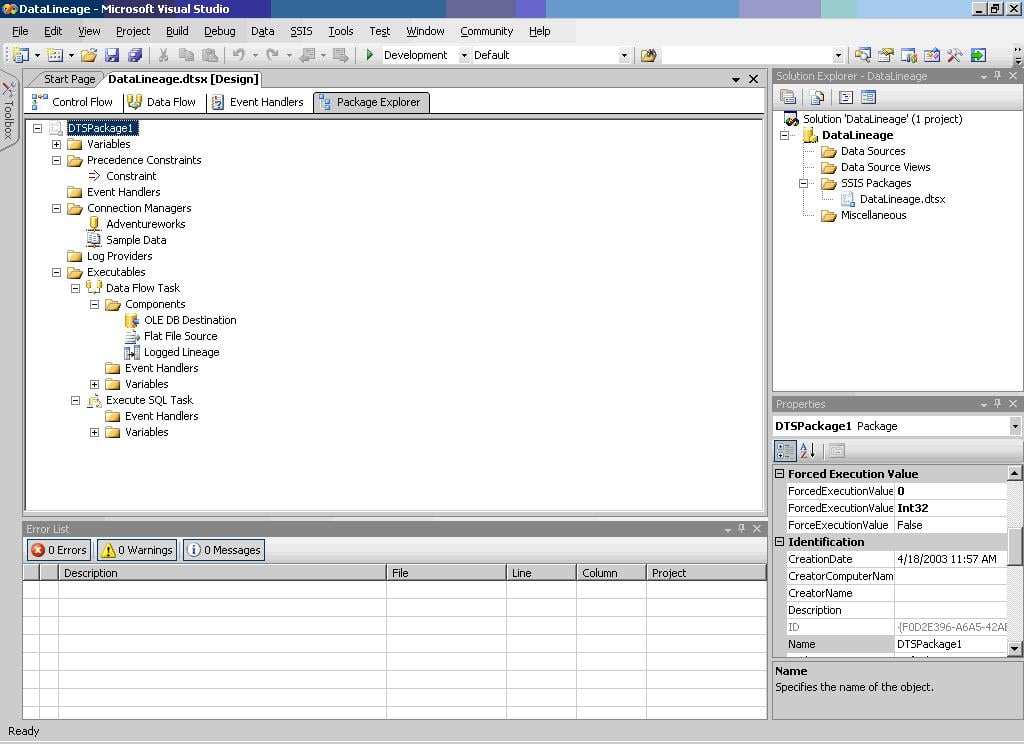Click the Paste clipboard toolbar icon
The width and height of the screenshot is (1024, 744).
coord(210,55)
